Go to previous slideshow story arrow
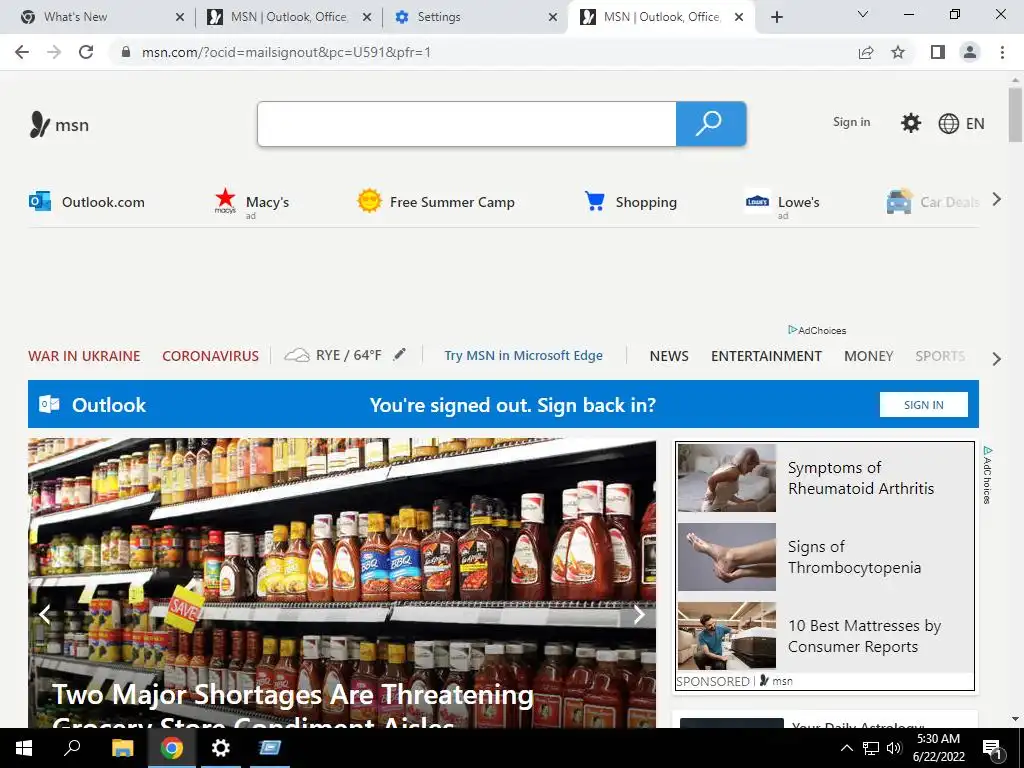1024x768 pixels. click(x=45, y=614)
